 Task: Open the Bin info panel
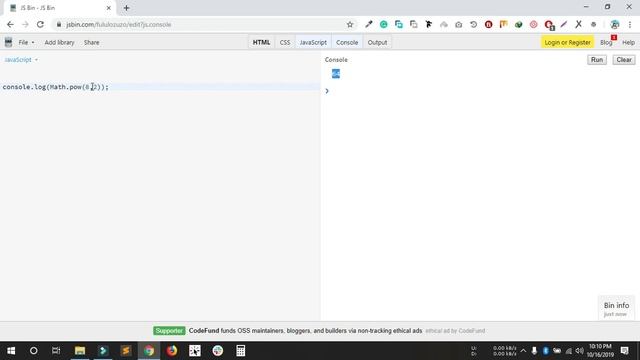click(x=616, y=309)
